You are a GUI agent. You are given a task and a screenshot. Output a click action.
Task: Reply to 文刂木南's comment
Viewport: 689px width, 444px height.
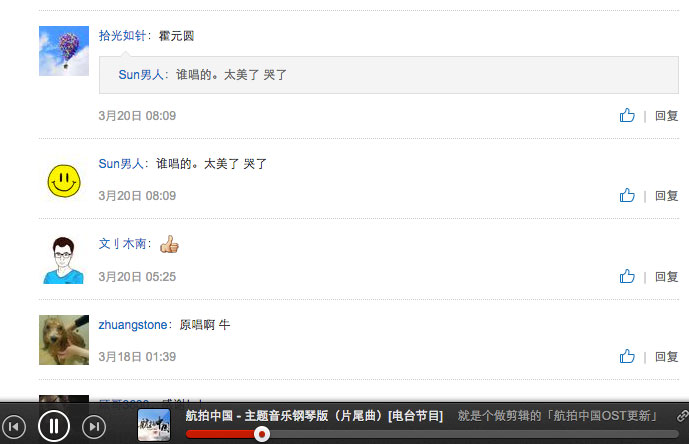(x=667, y=277)
